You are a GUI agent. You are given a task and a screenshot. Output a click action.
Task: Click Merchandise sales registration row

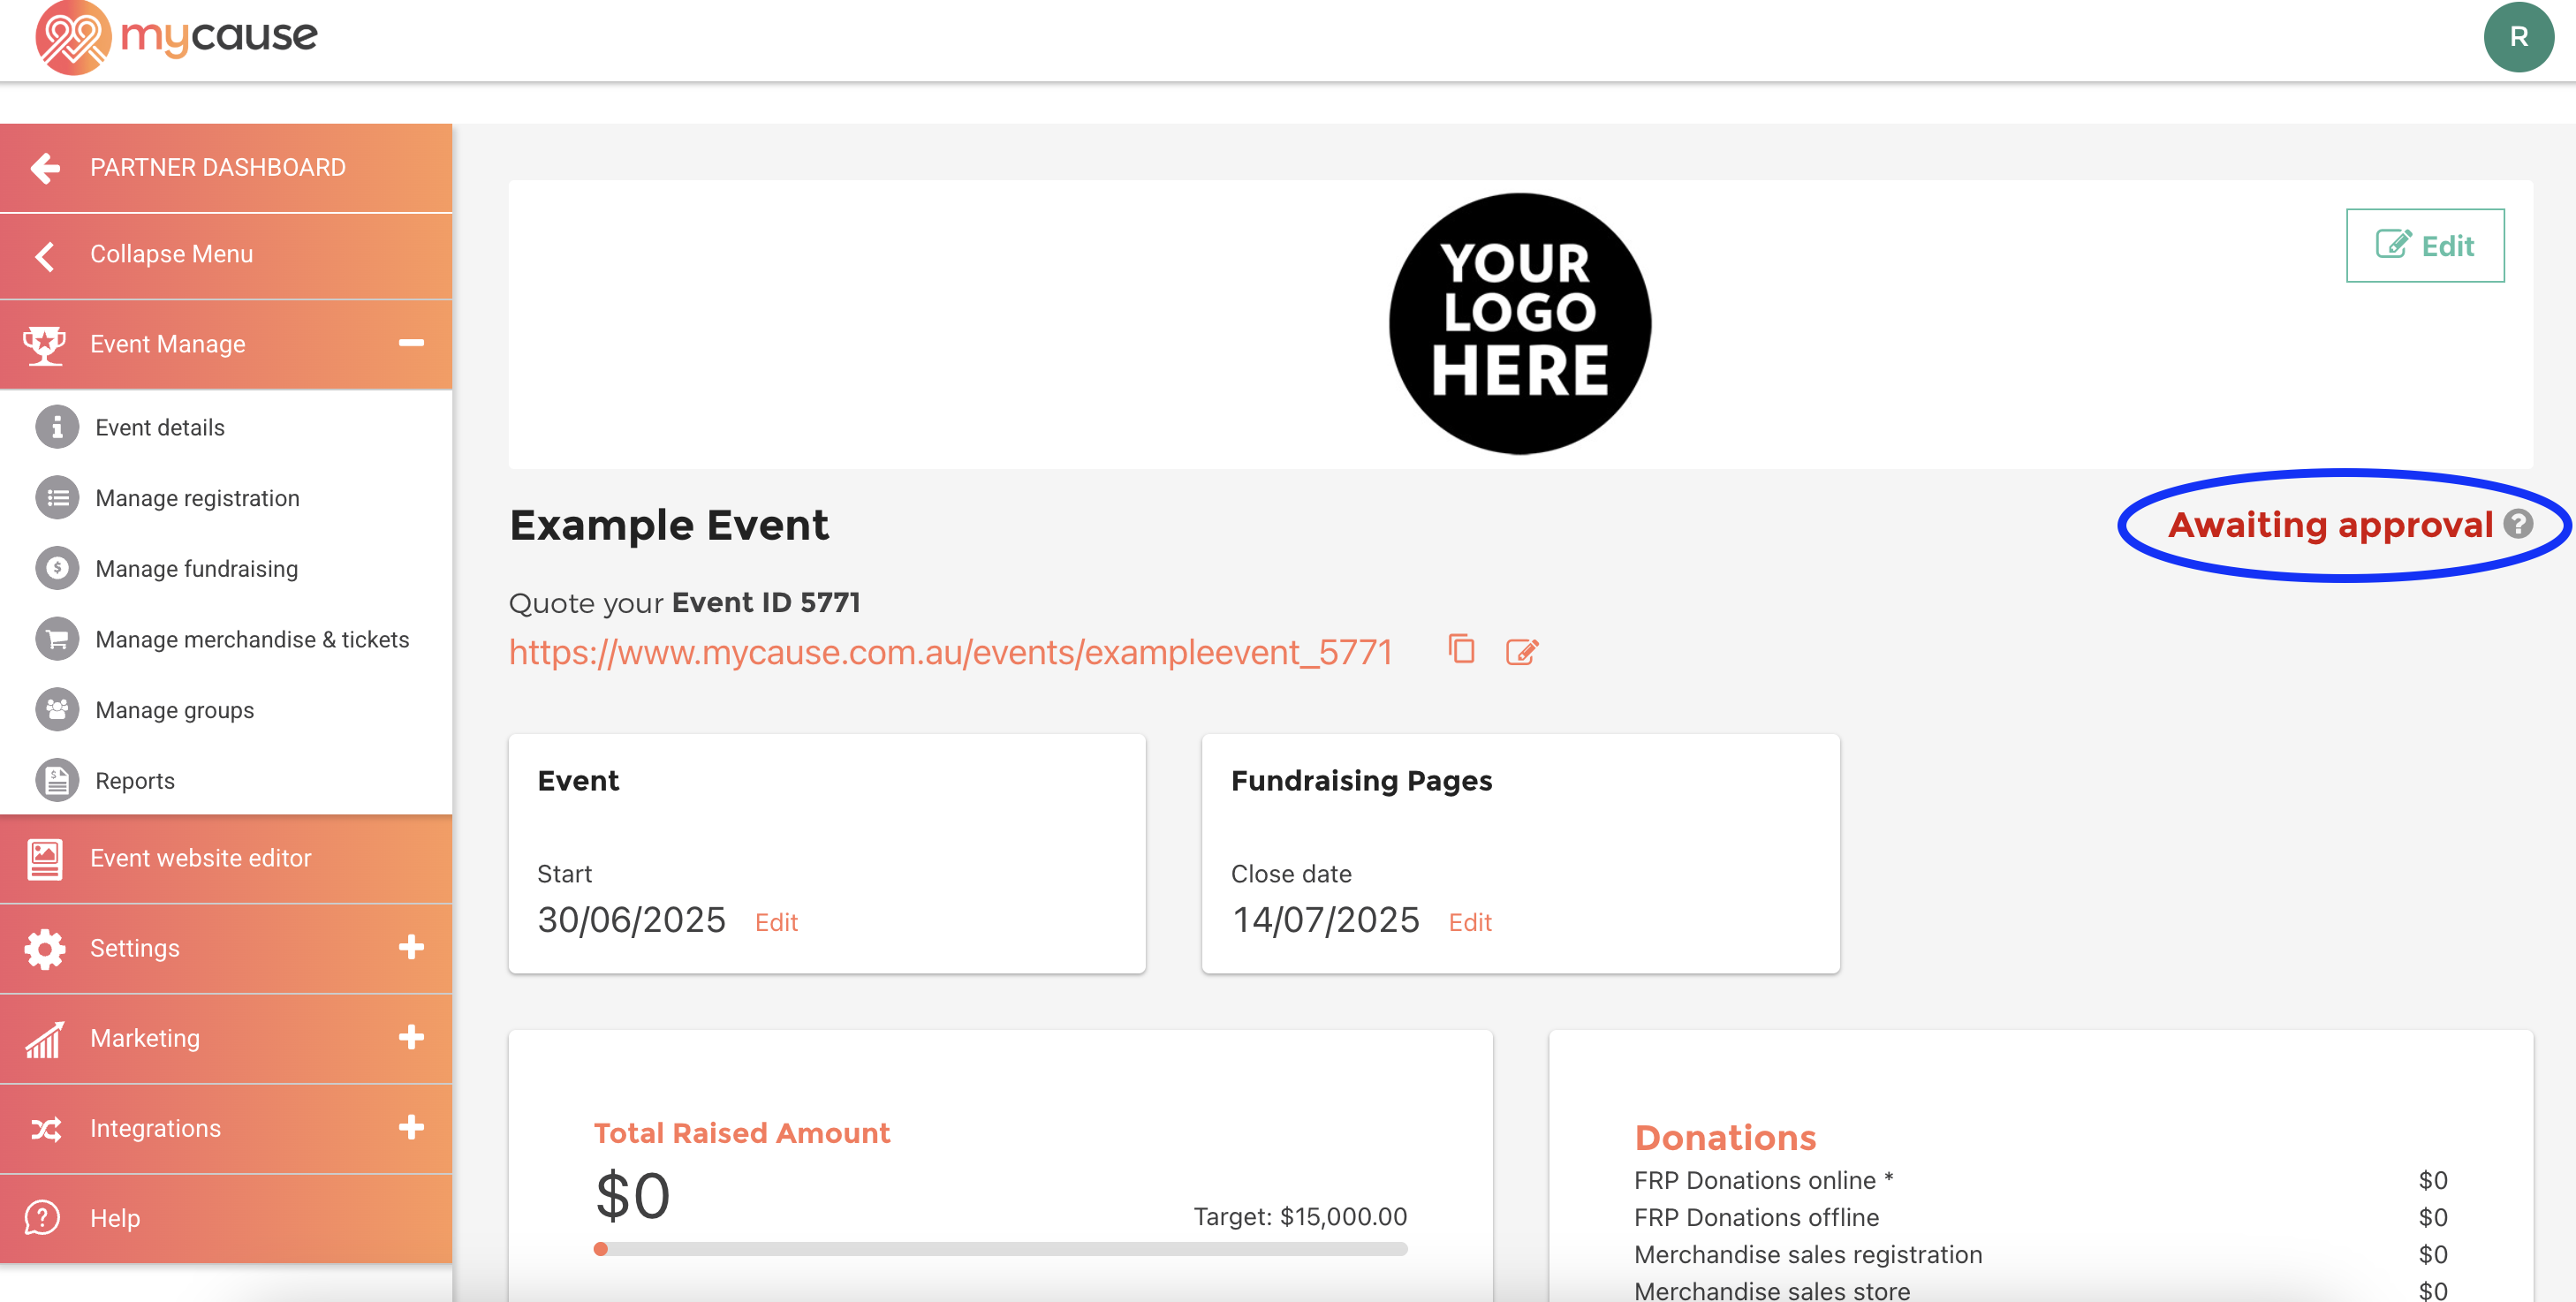pyautogui.click(x=2040, y=1255)
